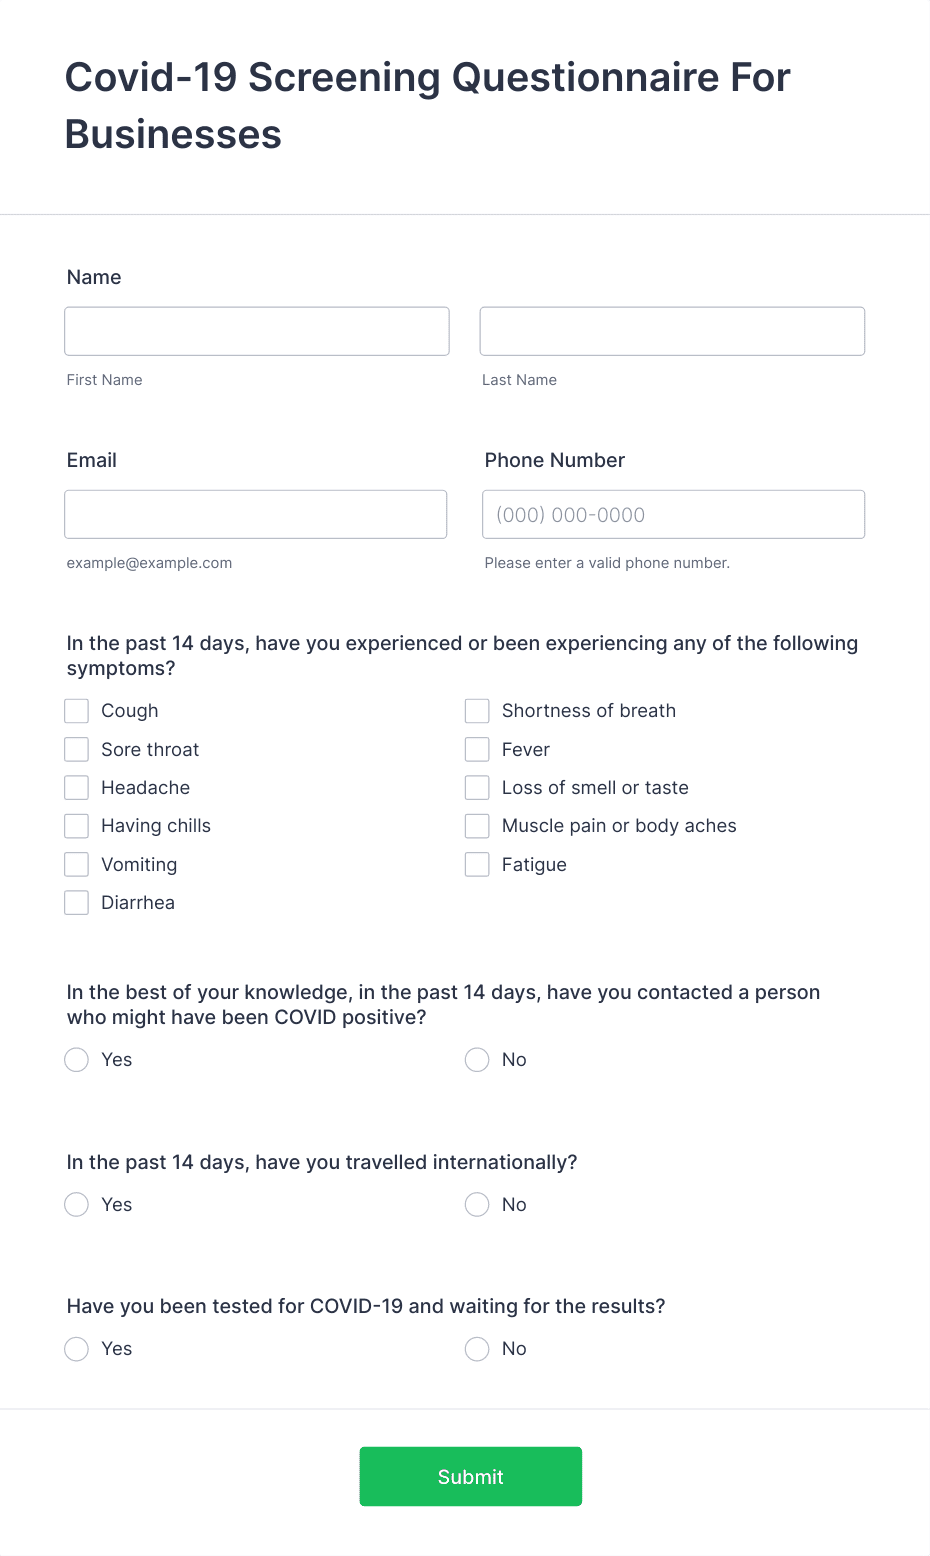Select Yes for international travel question
This screenshot has width=930, height=1556.
click(x=76, y=1204)
